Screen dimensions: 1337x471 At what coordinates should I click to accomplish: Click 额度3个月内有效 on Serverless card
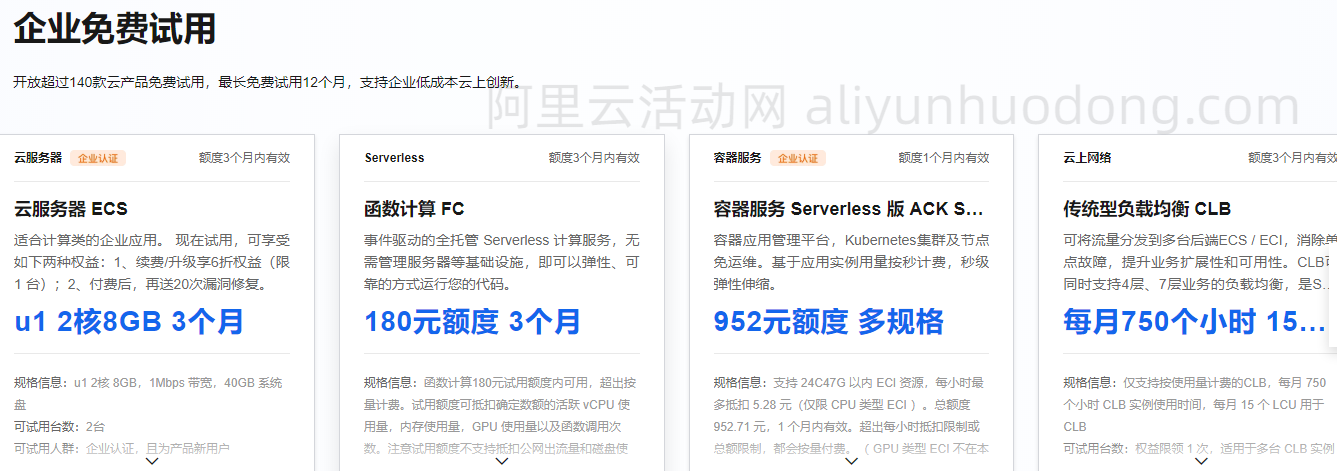(594, 158)
